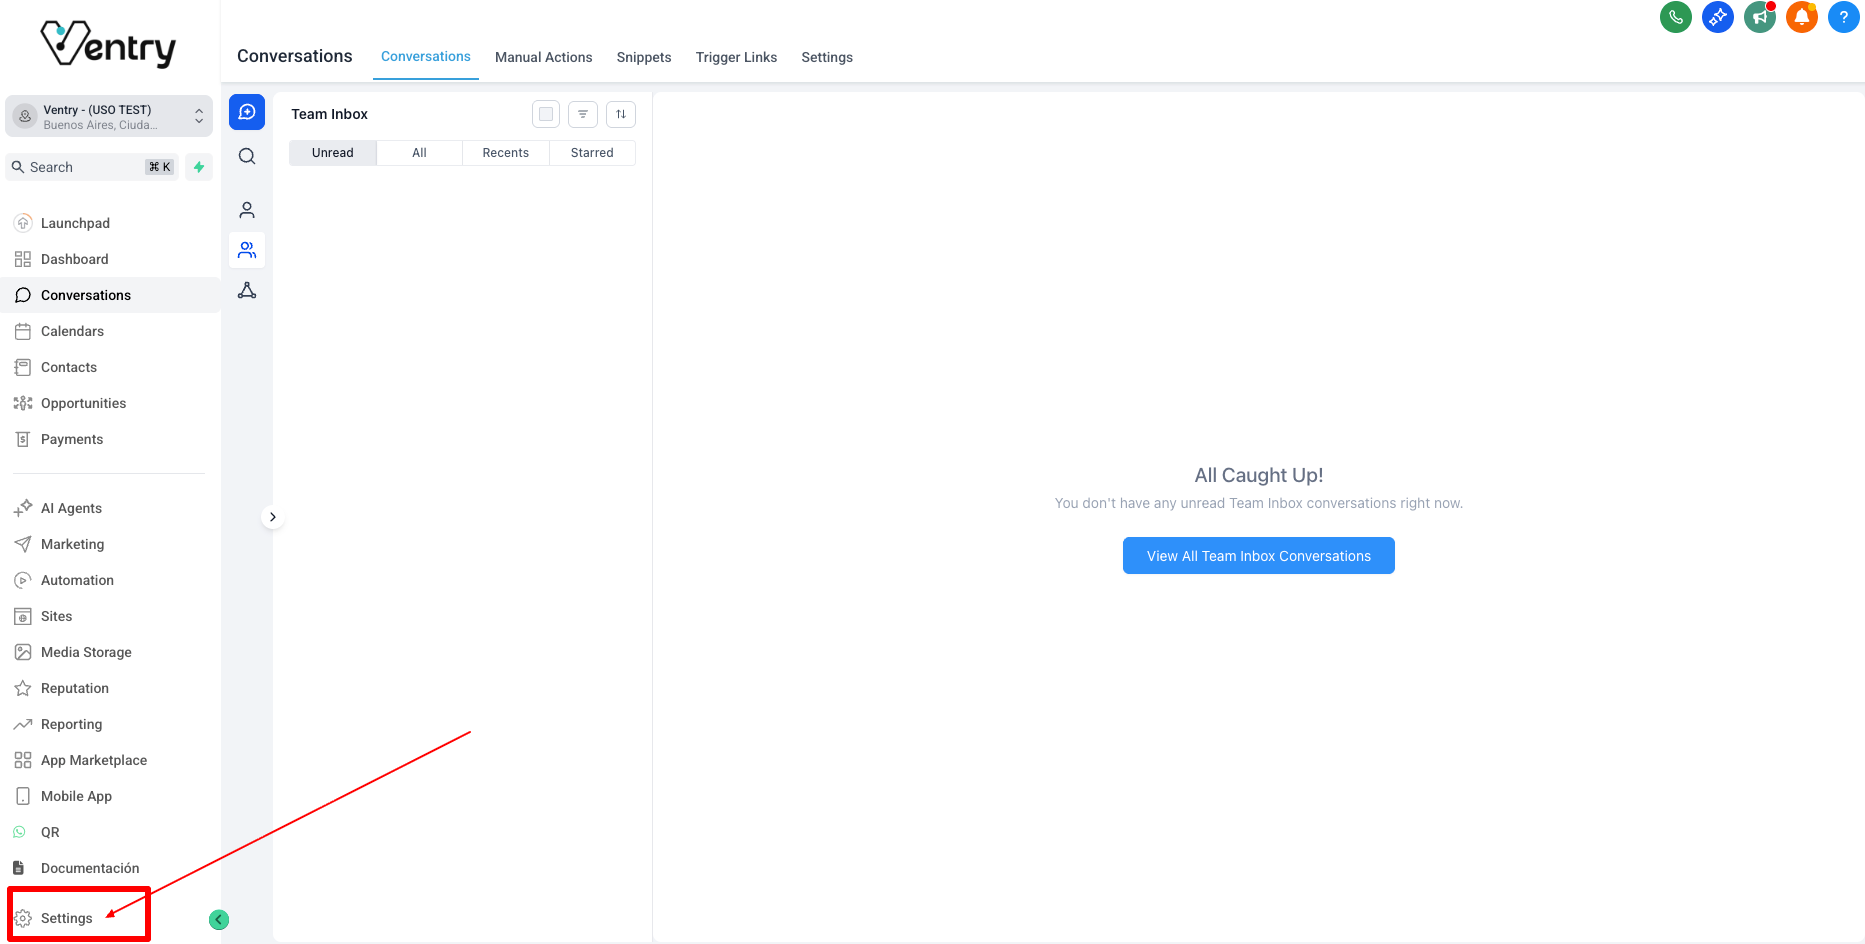
Task: Switch inbox filter to Unread
Action: coord(332,153)
